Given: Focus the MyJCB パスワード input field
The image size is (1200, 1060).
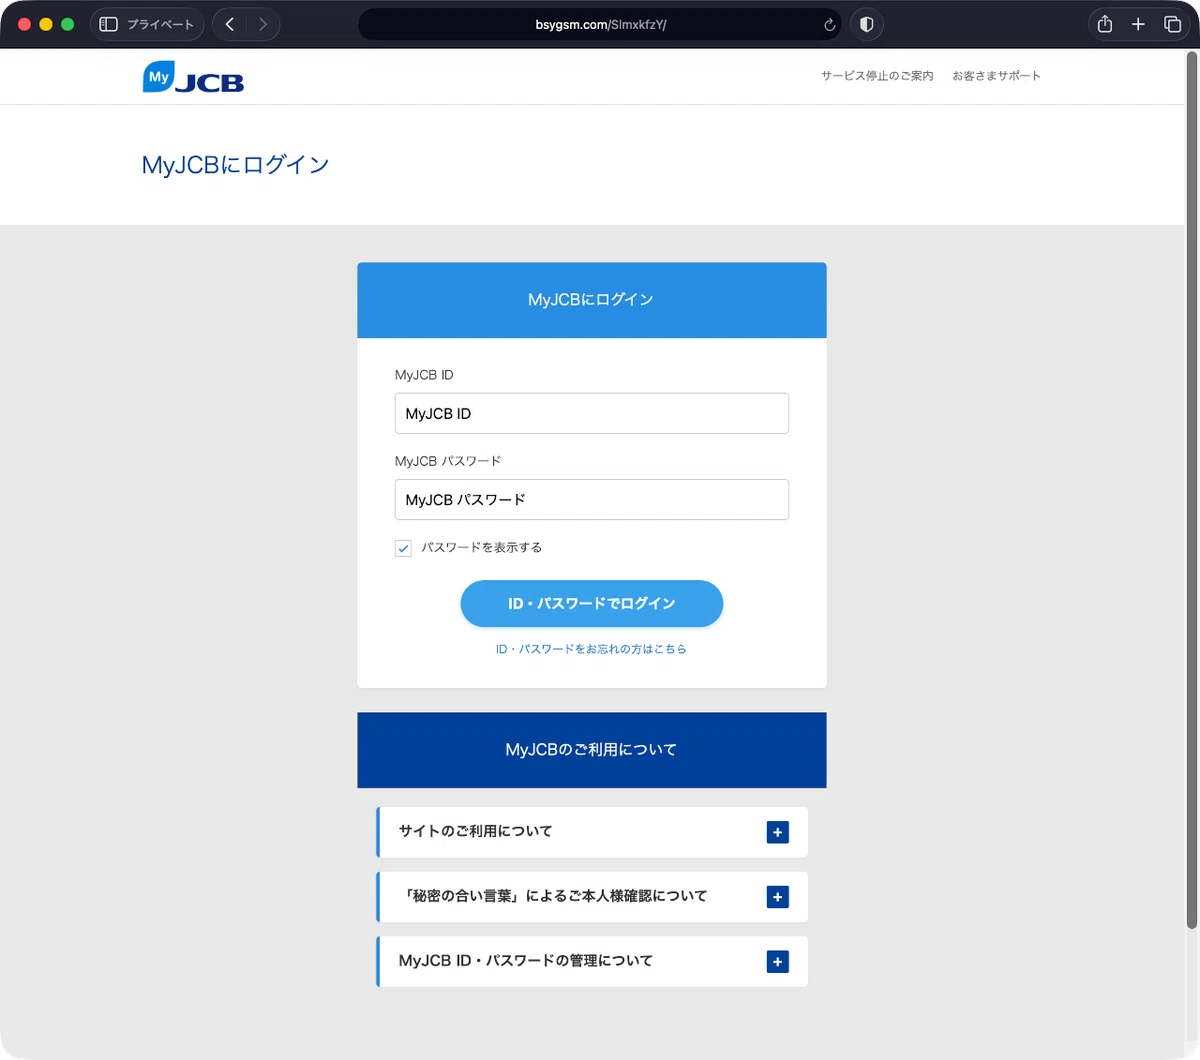Looking at the screenshot, I should [592, 499].
